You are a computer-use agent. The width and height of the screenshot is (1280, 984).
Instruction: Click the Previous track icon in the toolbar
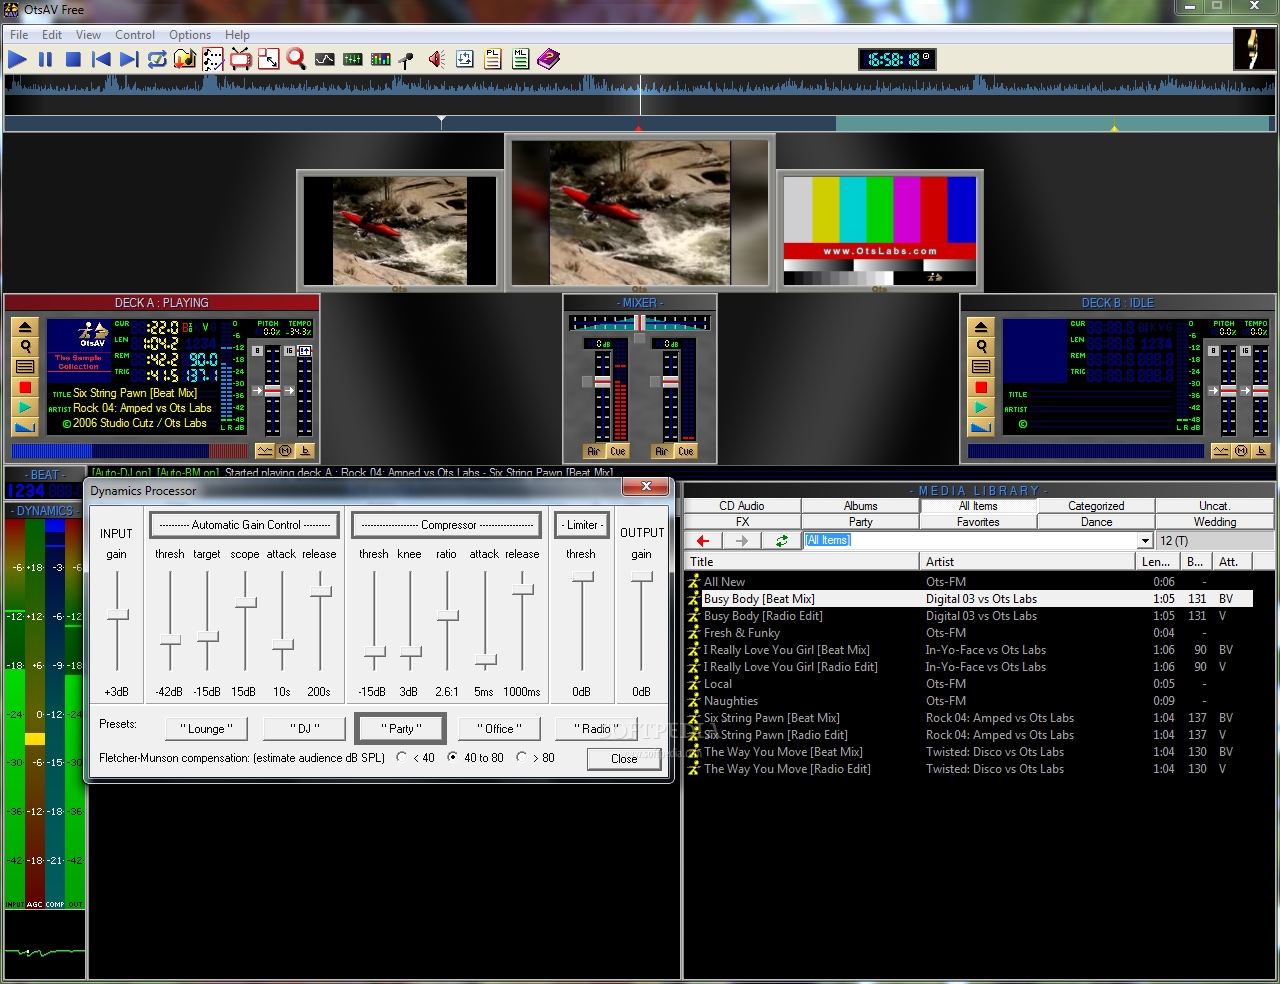(x=101, y=59)
